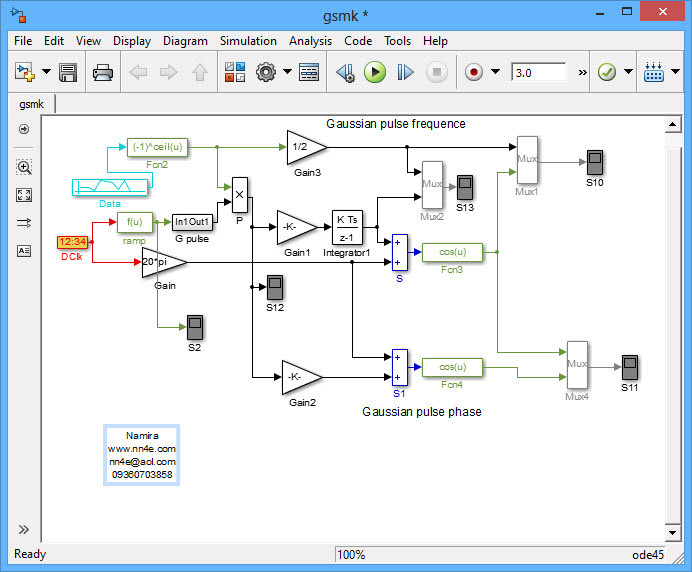Switch to the gsmk tab
Screen dimensions: 692x572
33,104
